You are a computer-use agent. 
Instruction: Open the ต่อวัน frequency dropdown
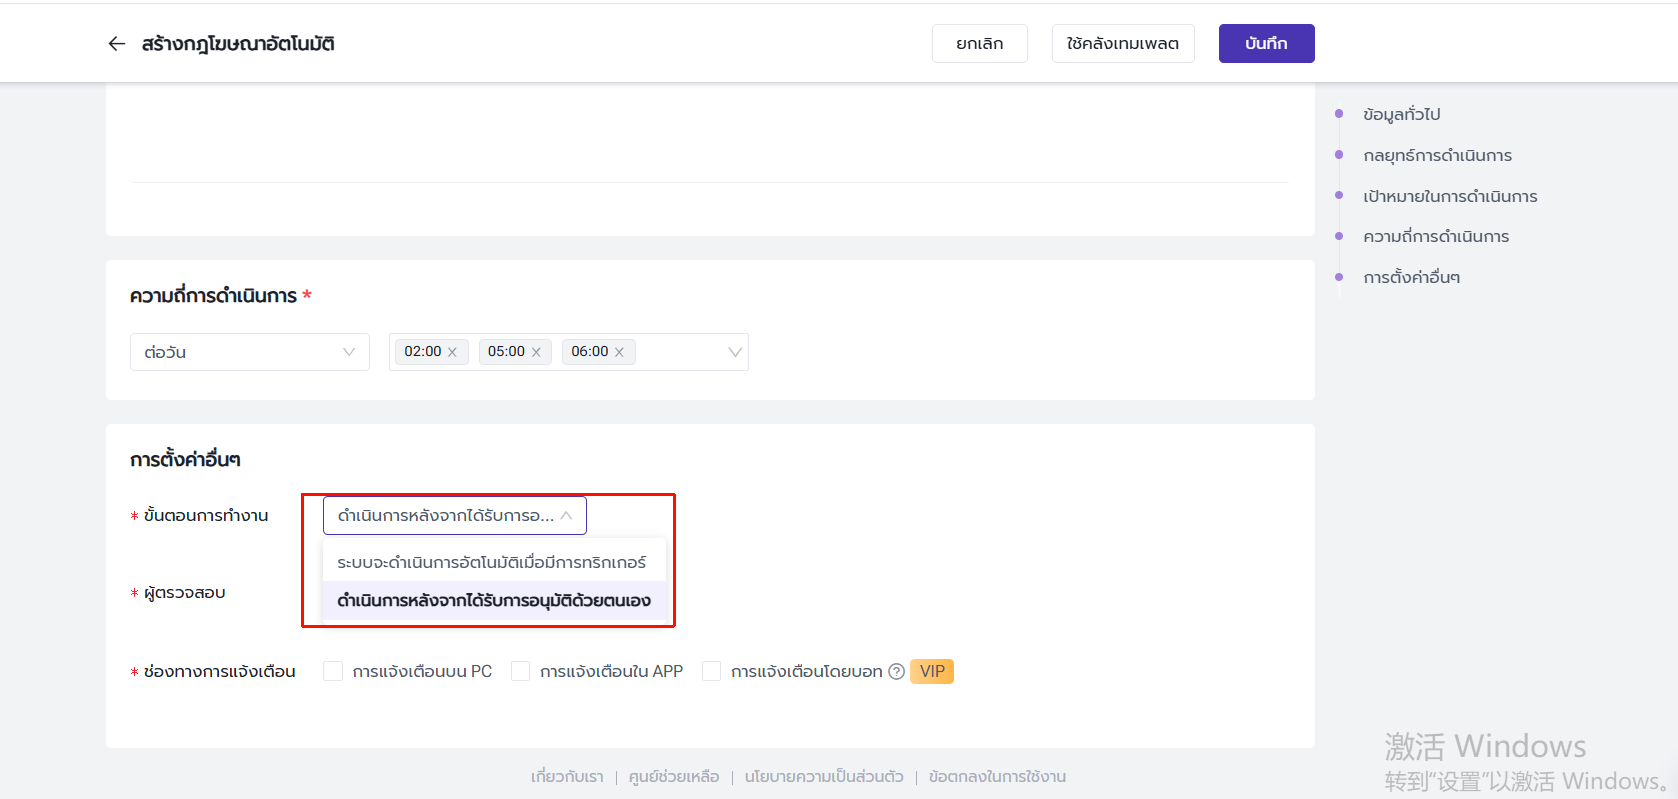249,352
